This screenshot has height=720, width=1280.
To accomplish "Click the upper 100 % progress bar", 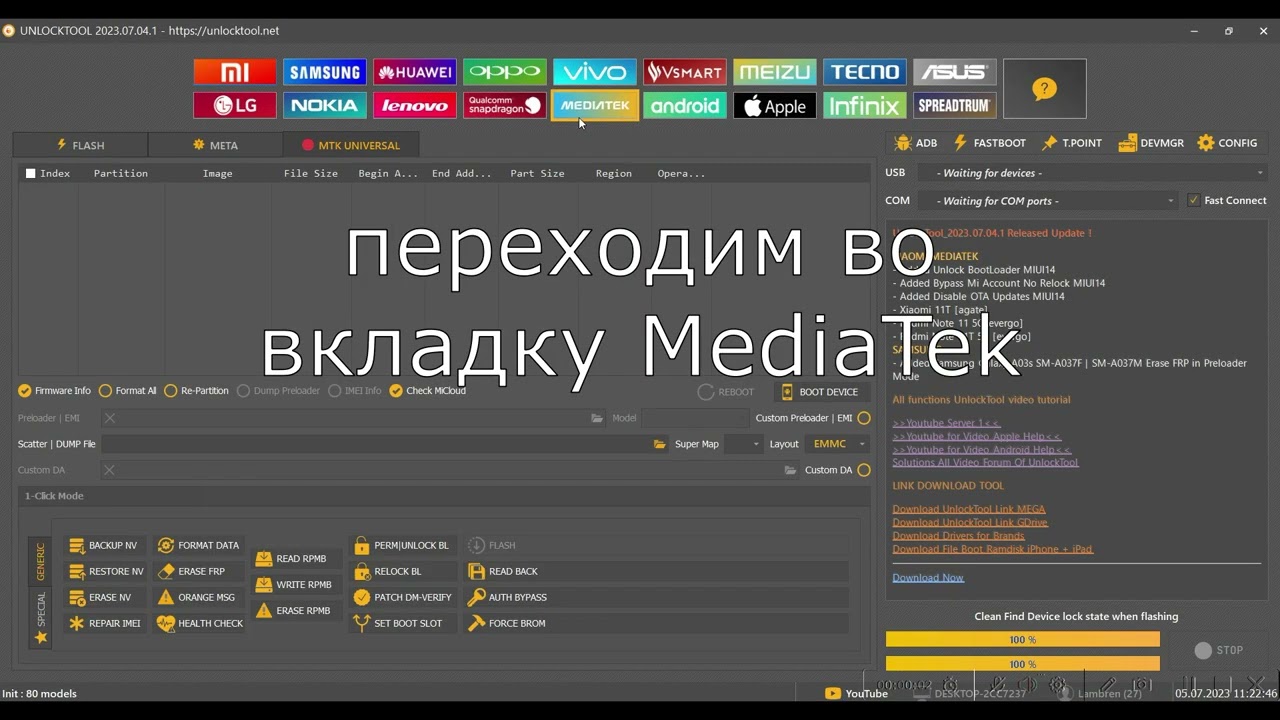I will 1023,640.
